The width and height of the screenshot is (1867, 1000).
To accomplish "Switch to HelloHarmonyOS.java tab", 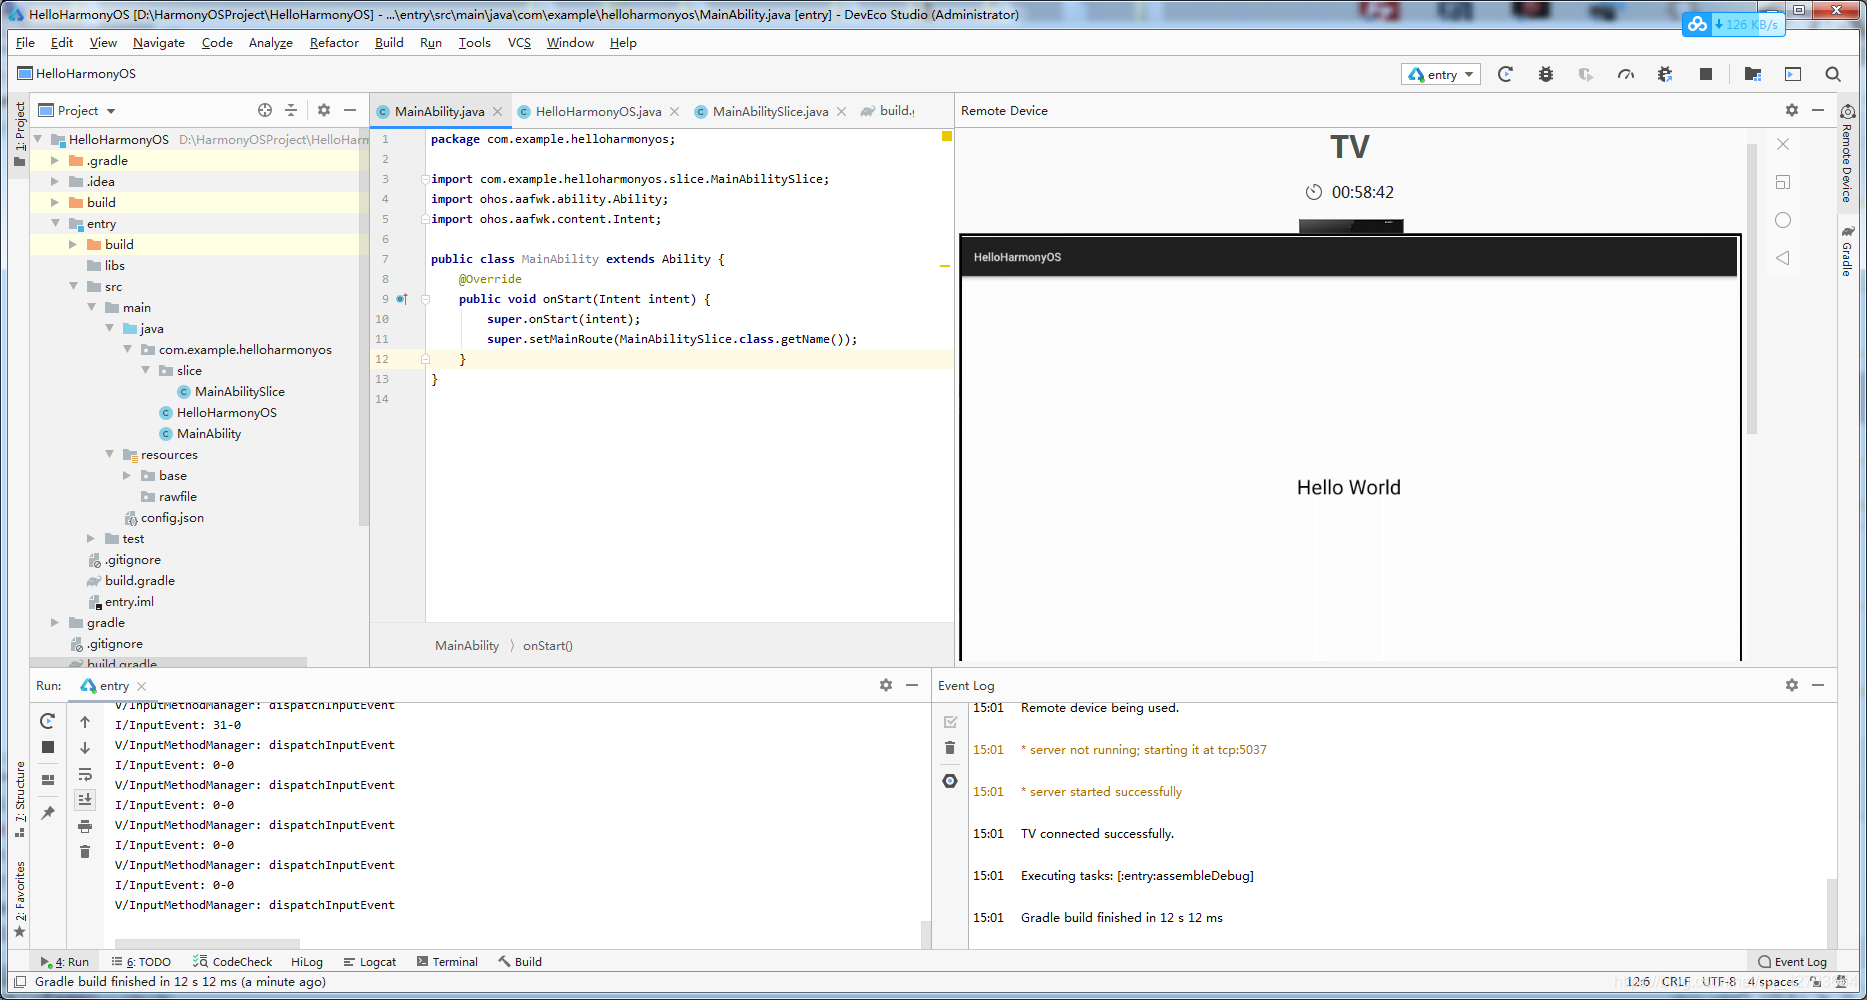I will (x=598, y=111).
